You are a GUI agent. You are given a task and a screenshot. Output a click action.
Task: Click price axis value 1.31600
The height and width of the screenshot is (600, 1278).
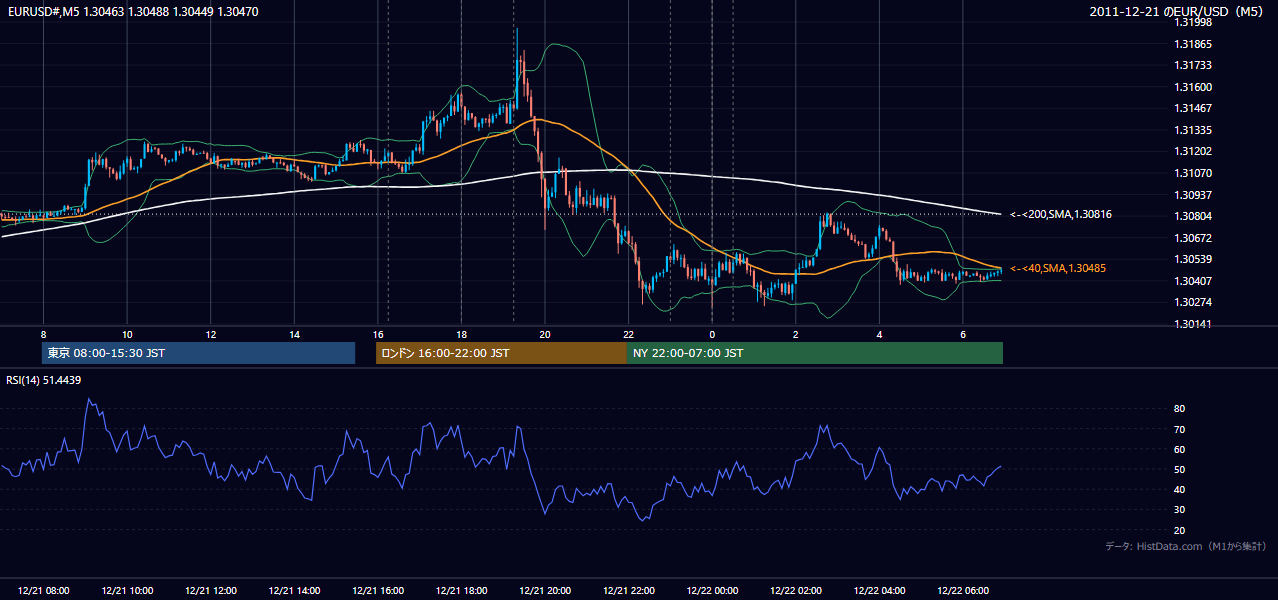point(1193,87)
